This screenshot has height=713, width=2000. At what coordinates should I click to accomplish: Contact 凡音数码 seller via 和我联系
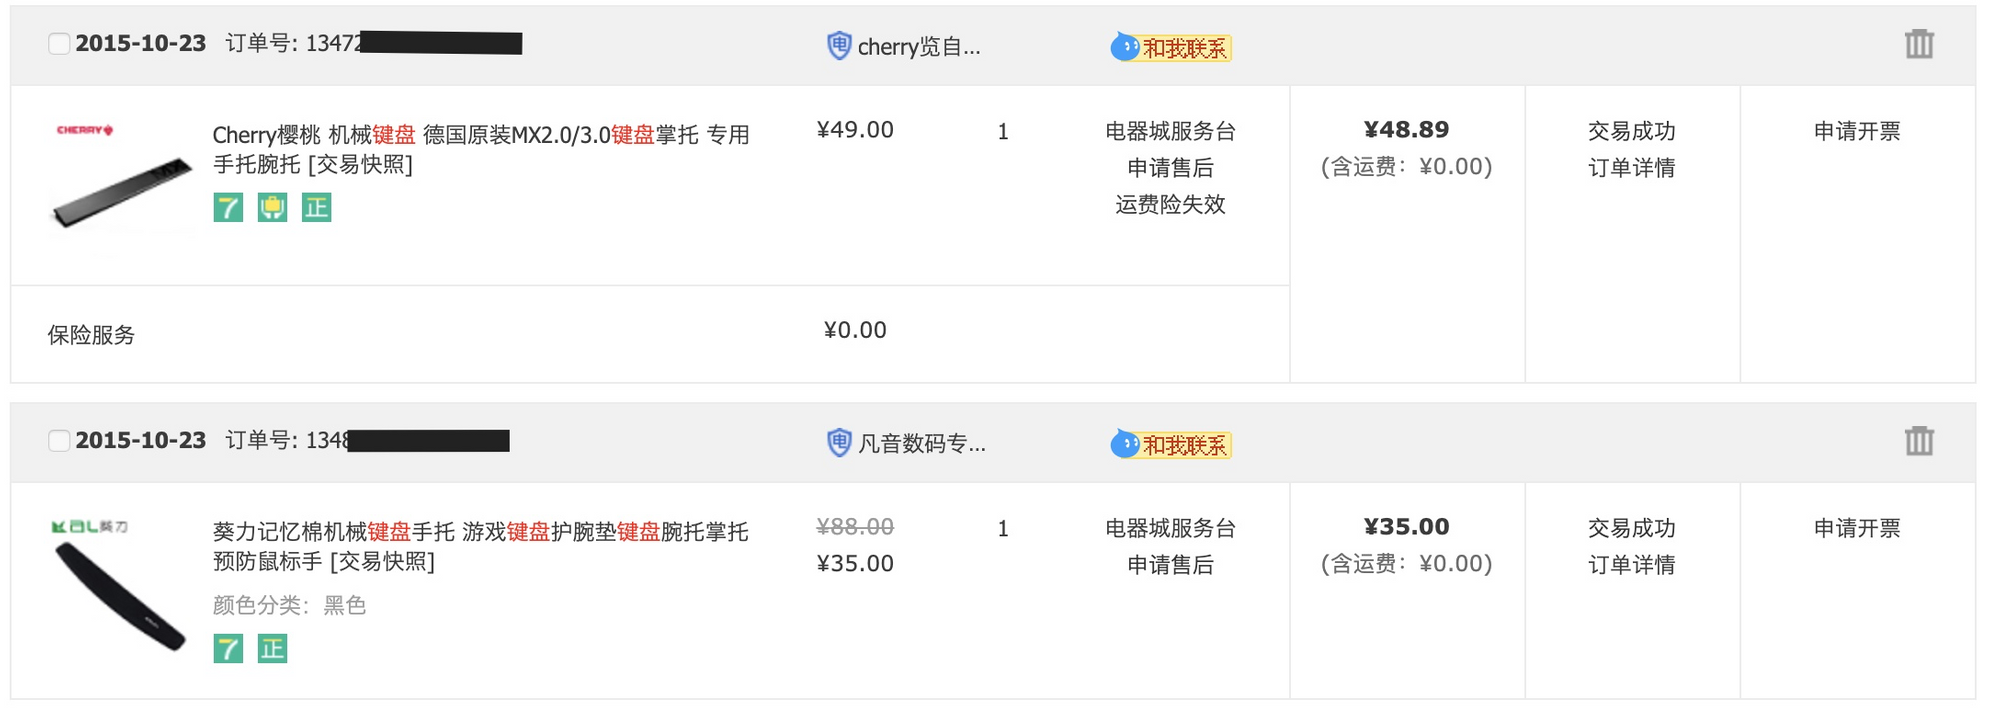click(x=1170, y=444)
